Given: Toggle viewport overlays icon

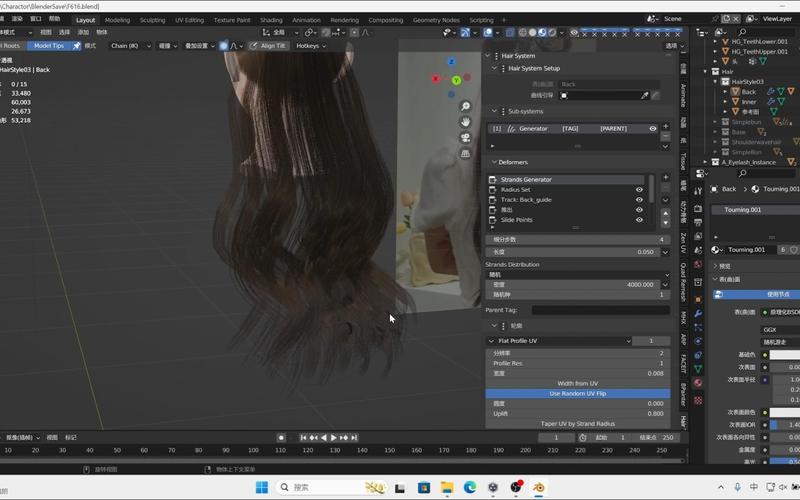Looking at the screenshot, I should 488,33.
